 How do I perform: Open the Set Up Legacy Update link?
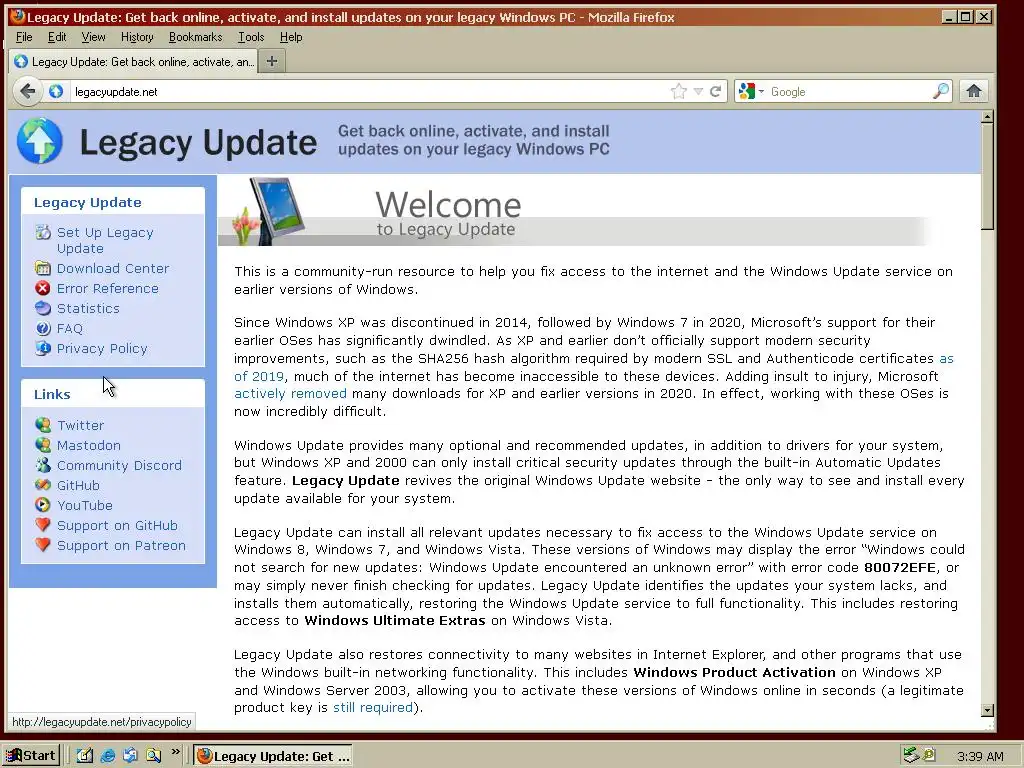105,240
